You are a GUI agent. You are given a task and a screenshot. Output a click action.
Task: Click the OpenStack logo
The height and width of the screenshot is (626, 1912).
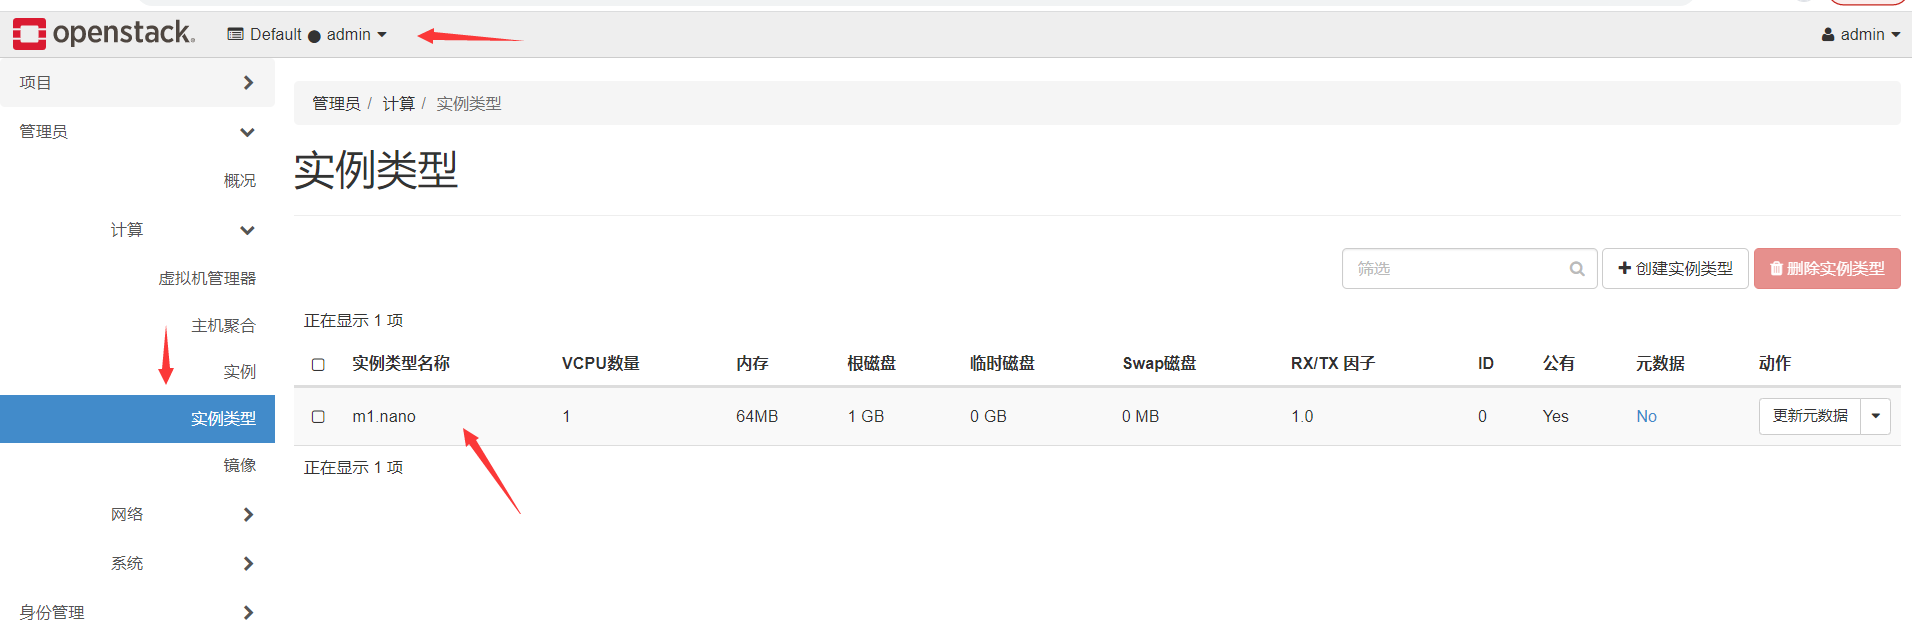pyautogui.click(x=104, y=33)
